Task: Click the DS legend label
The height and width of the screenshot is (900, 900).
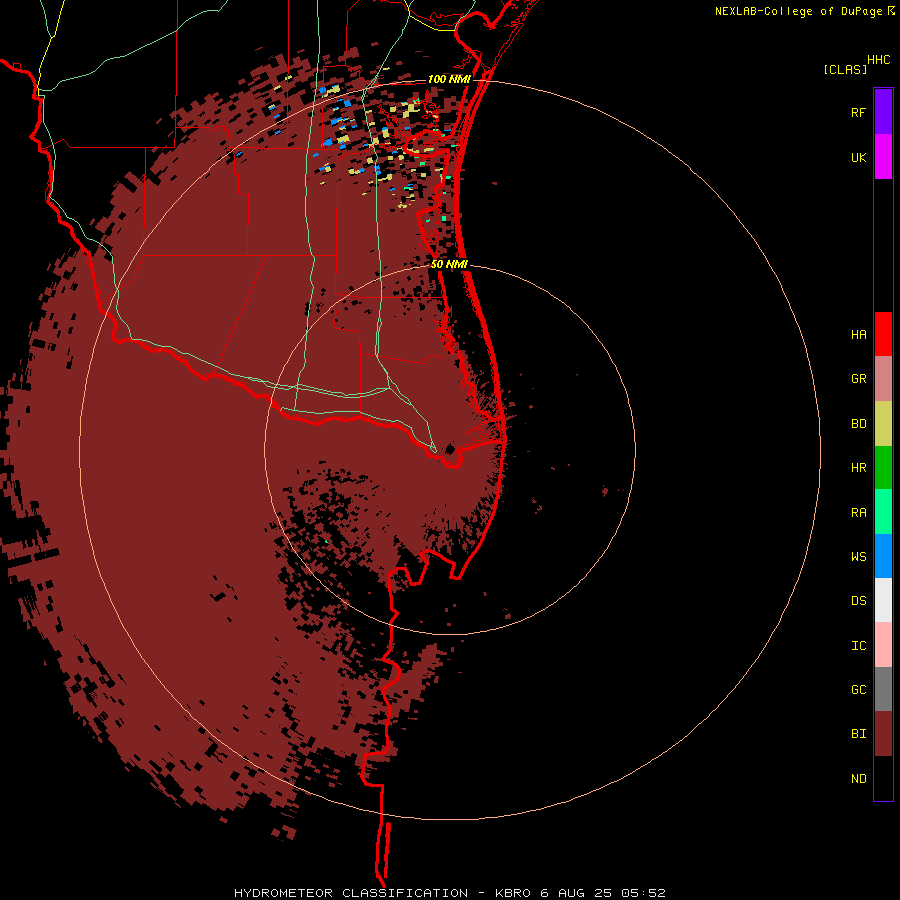Action: point(858,600)
